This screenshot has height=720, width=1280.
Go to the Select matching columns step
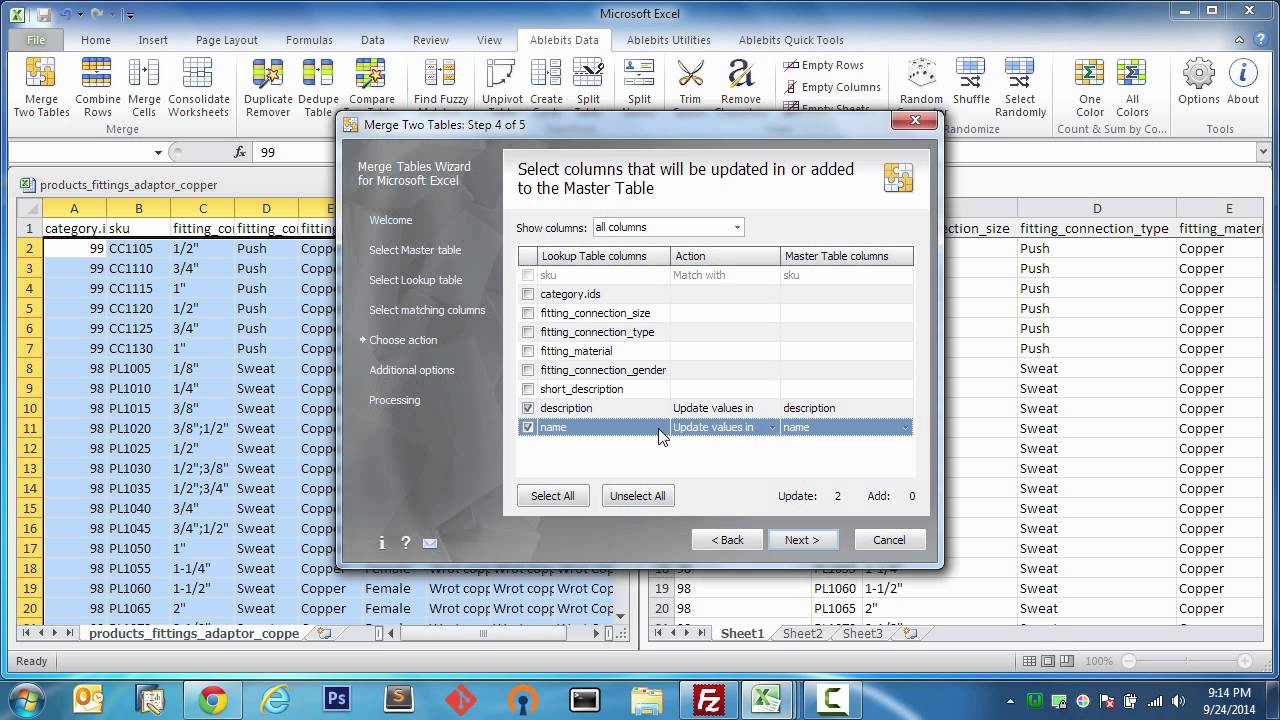(x=427, y=310)
